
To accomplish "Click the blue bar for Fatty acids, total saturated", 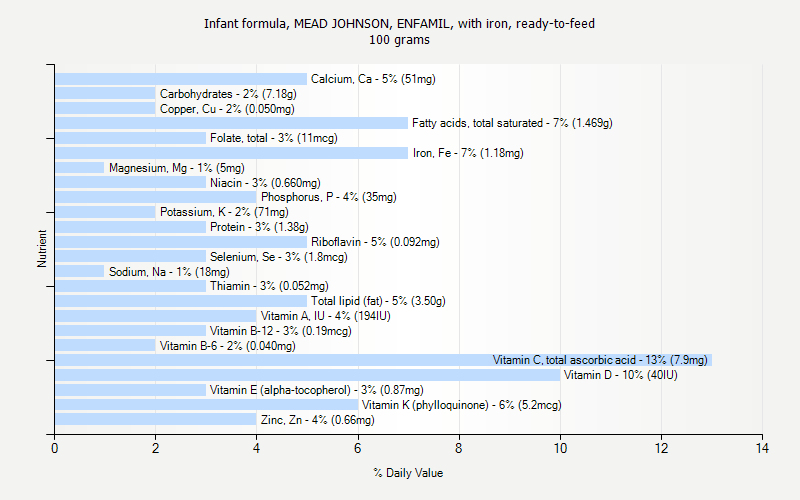I will click(x=232, y=123).
